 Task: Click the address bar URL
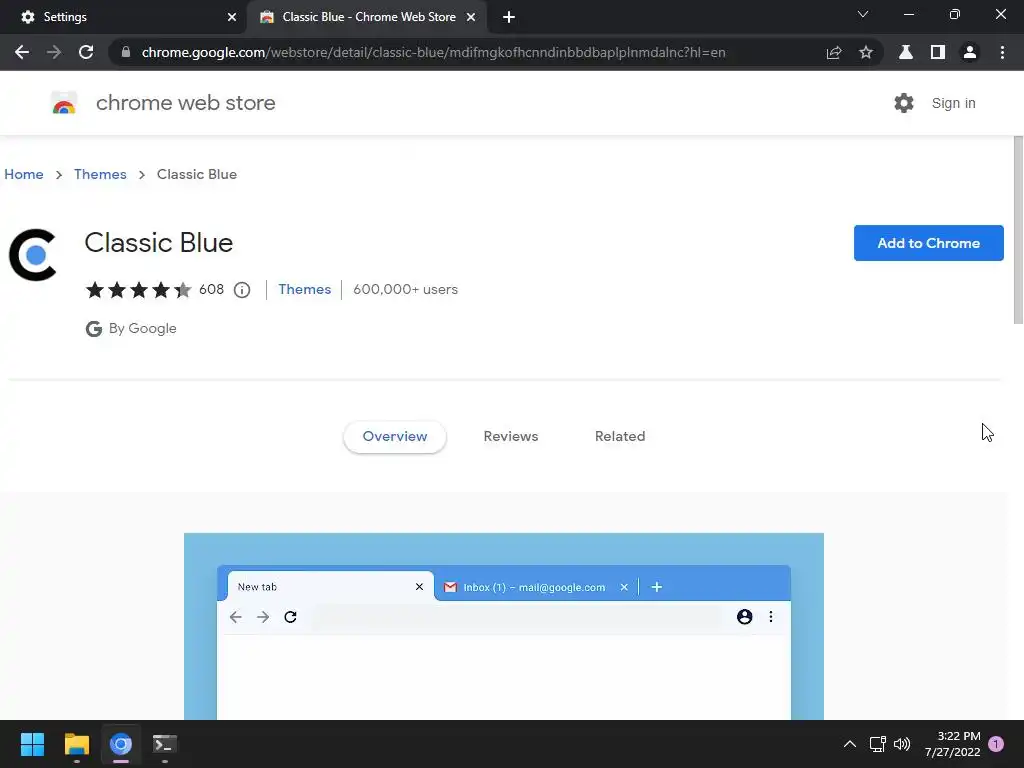click(x=433, y=52)
